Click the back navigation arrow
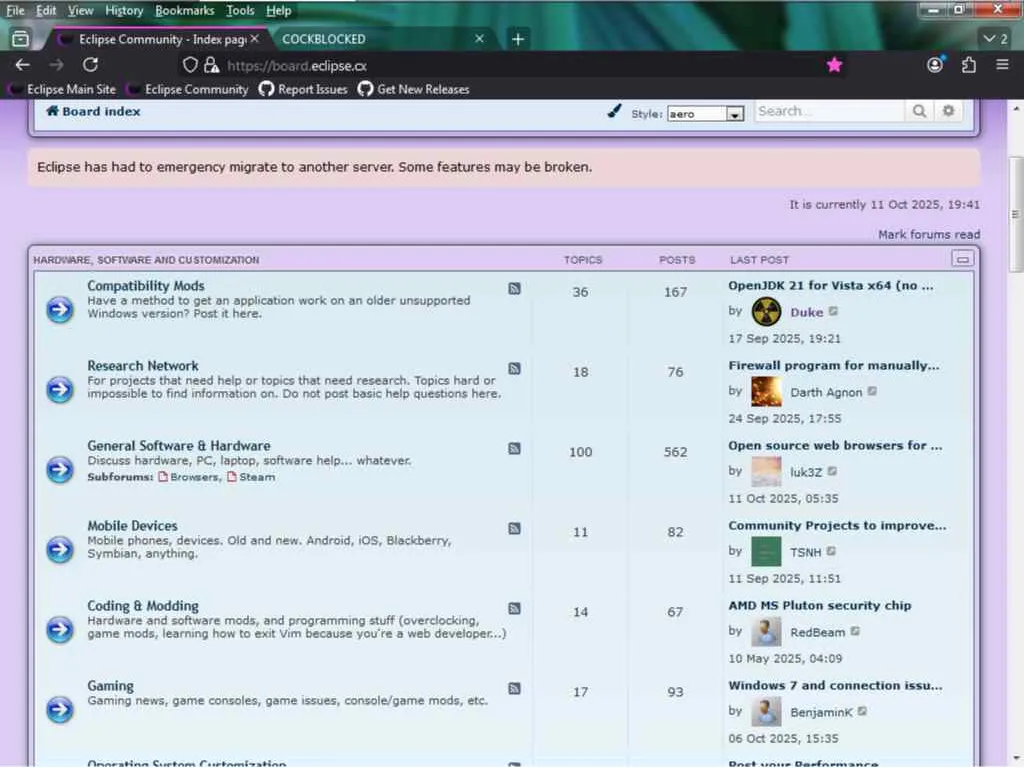1024x768 pixels. point(22,65)
